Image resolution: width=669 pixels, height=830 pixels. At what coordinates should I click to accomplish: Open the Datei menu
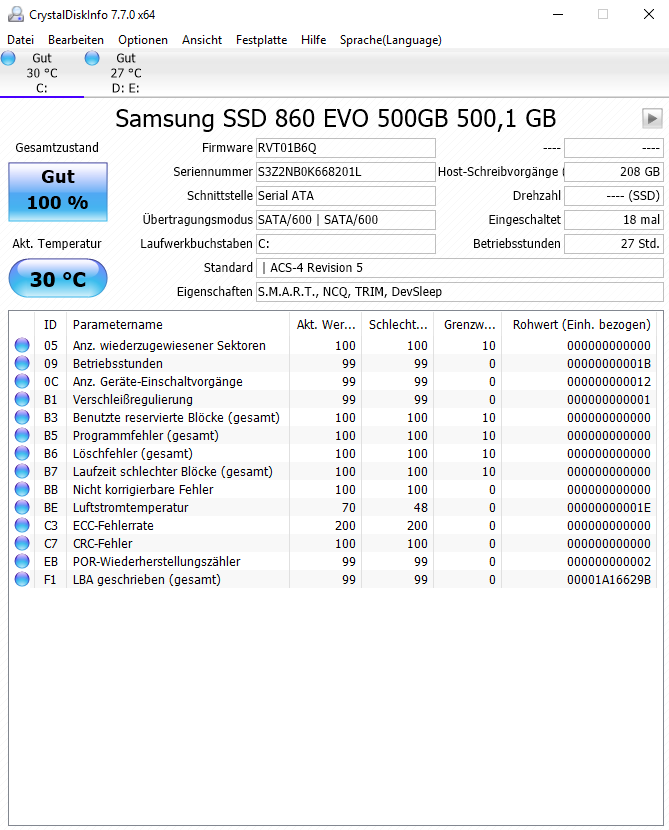coord(21,40)
